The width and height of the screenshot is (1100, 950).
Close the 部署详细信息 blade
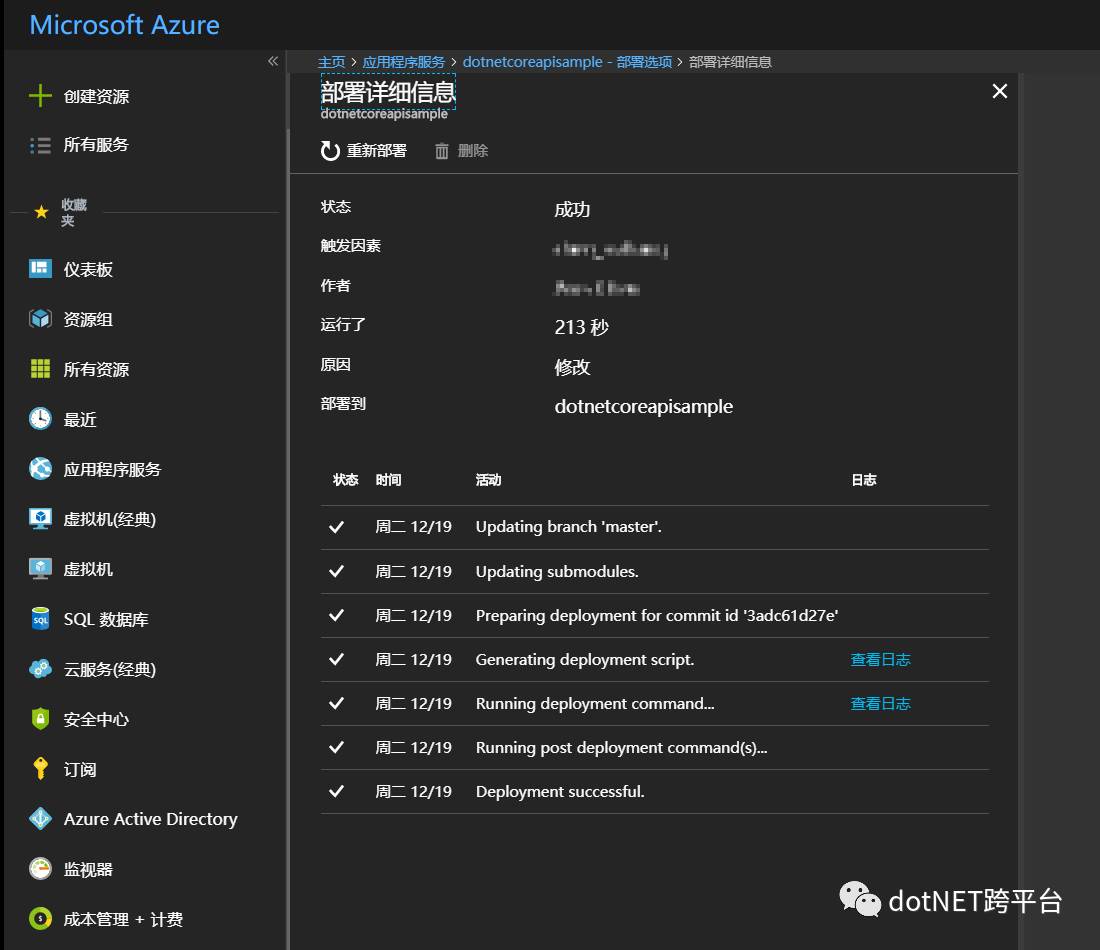point(1000,91)
